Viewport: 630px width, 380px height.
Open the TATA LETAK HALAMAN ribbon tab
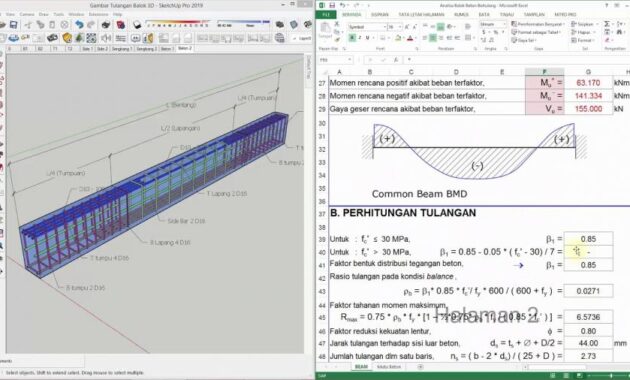[x=421, y=14]
